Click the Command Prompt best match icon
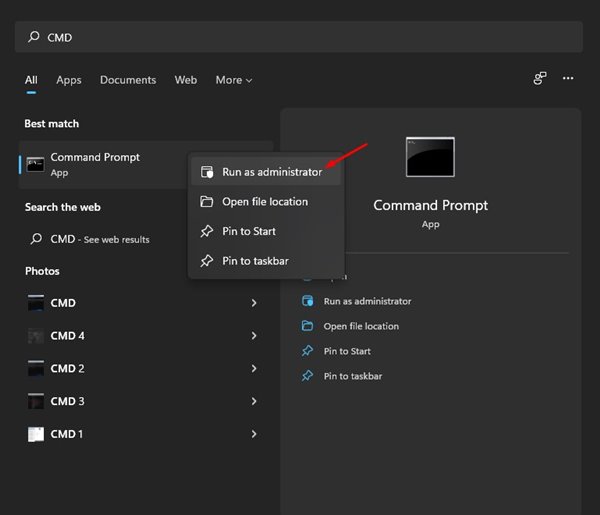 36,164
